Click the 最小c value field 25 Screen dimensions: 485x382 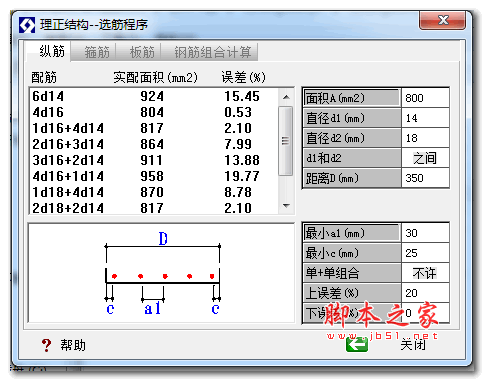(426, 253)
